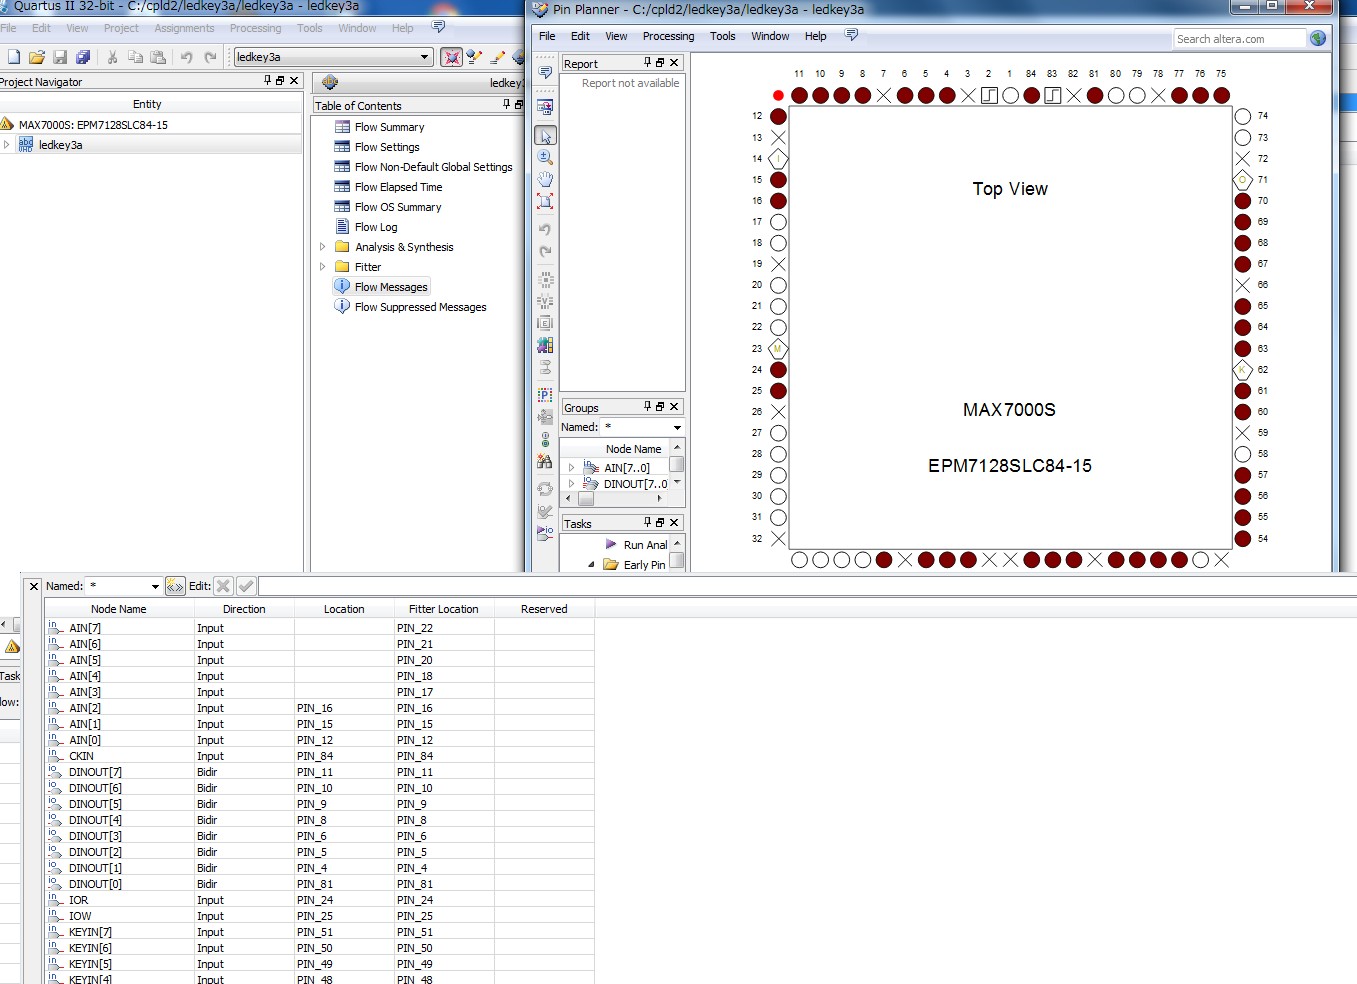Open the Named filter dropdown in pin list

tap(155, 586)
